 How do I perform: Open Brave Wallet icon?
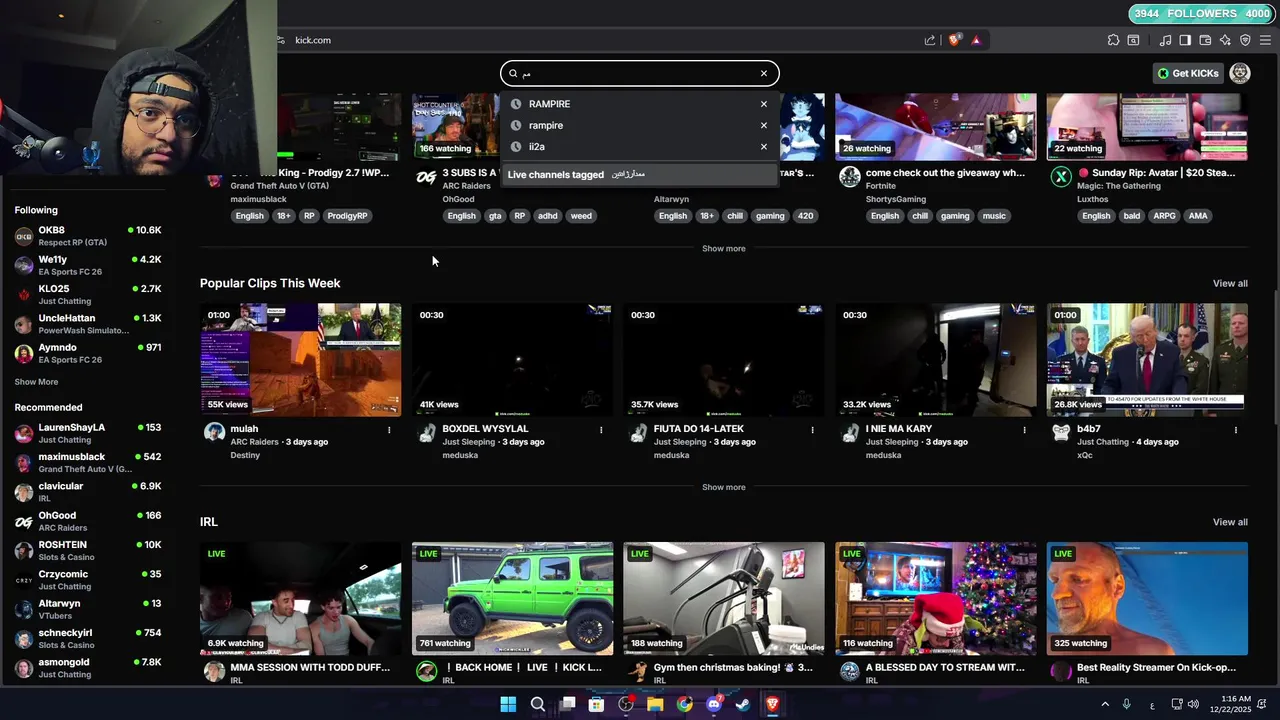click(x=1205, y=40)
